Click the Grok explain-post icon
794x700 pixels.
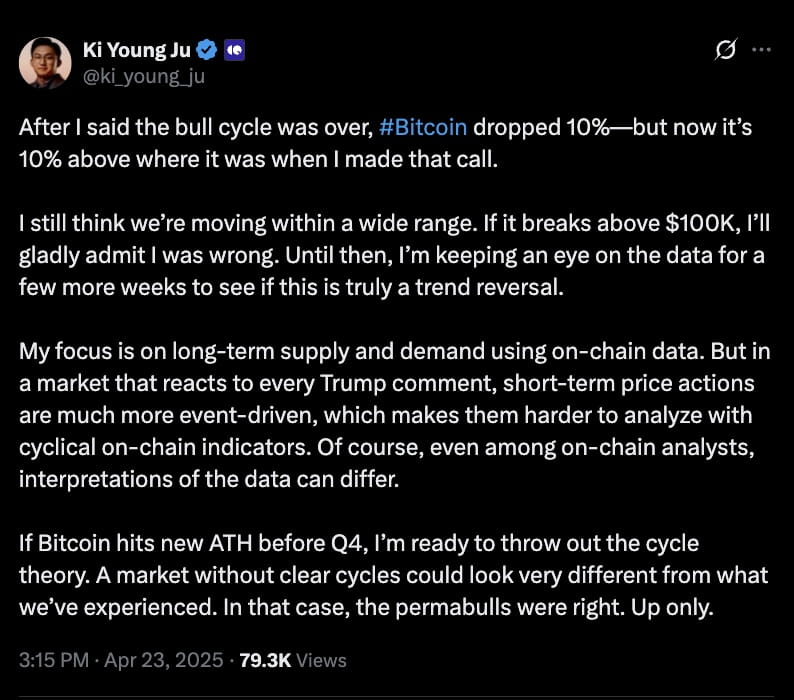tap(727, 49)
